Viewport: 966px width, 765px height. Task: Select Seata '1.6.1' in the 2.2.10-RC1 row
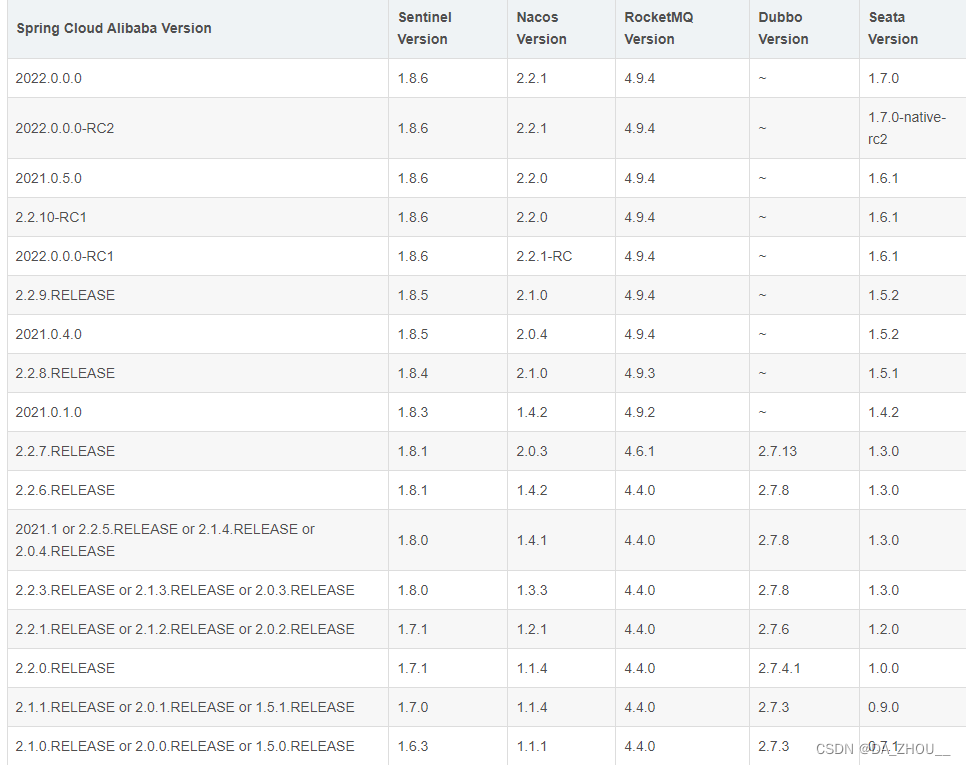pos(883,217)
